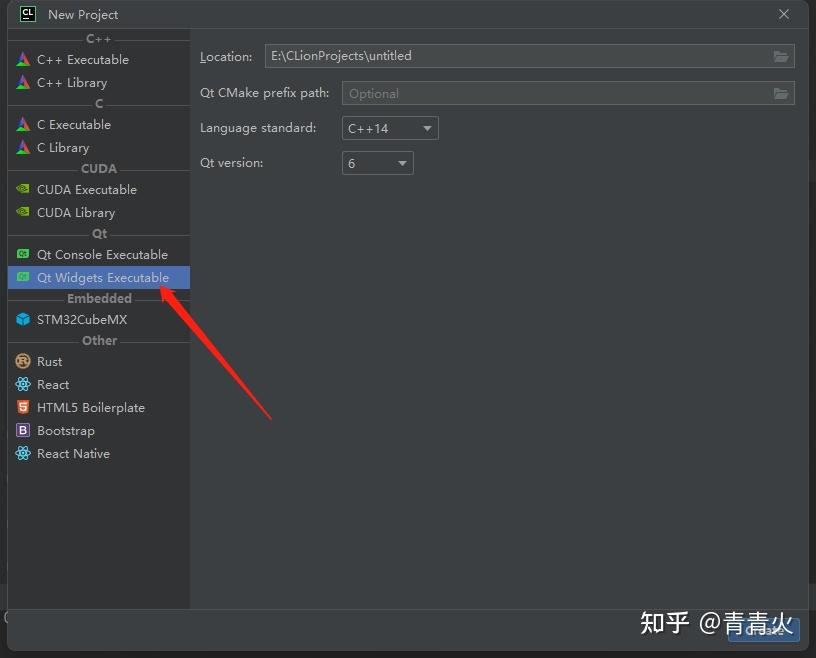The width and height of the screenshot is (816, 658).
Task: Browse for Location folder
Action: pyautogui.click(x=781, y=56)
